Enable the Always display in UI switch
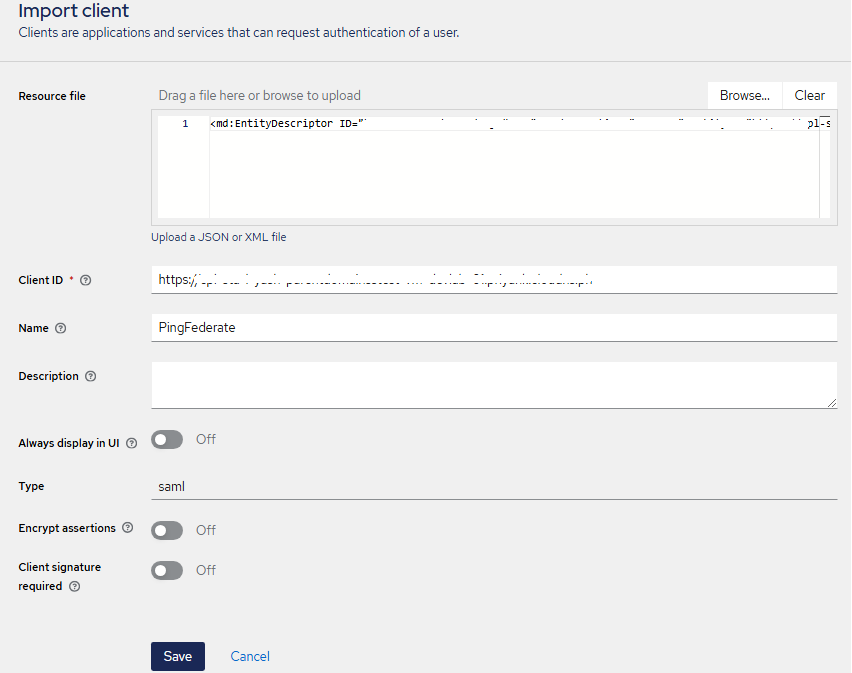This screenshot has width=852, height=673. [x=167, y=440]
